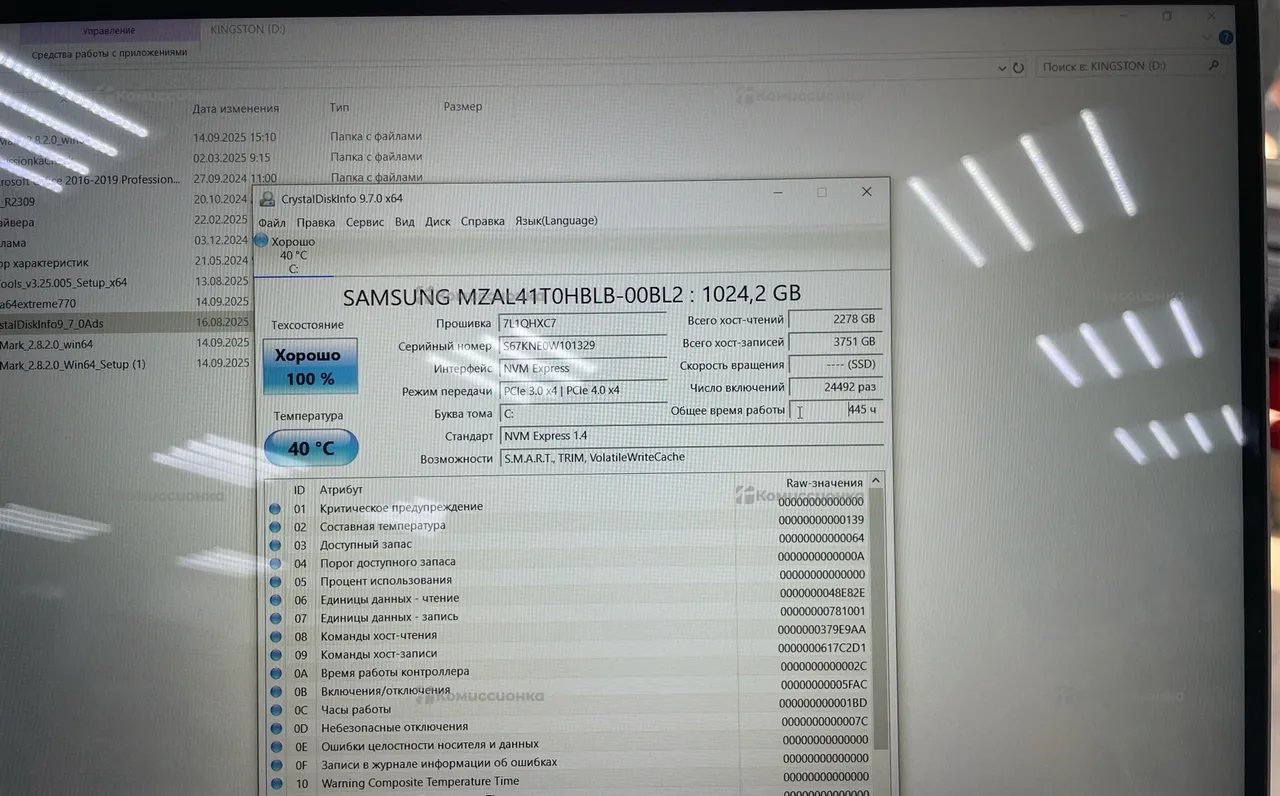This screenshot has width=1280, height=796.
Task: Click status circle of attribute 07 Единицы данных - запись
Action: (275, 618)
